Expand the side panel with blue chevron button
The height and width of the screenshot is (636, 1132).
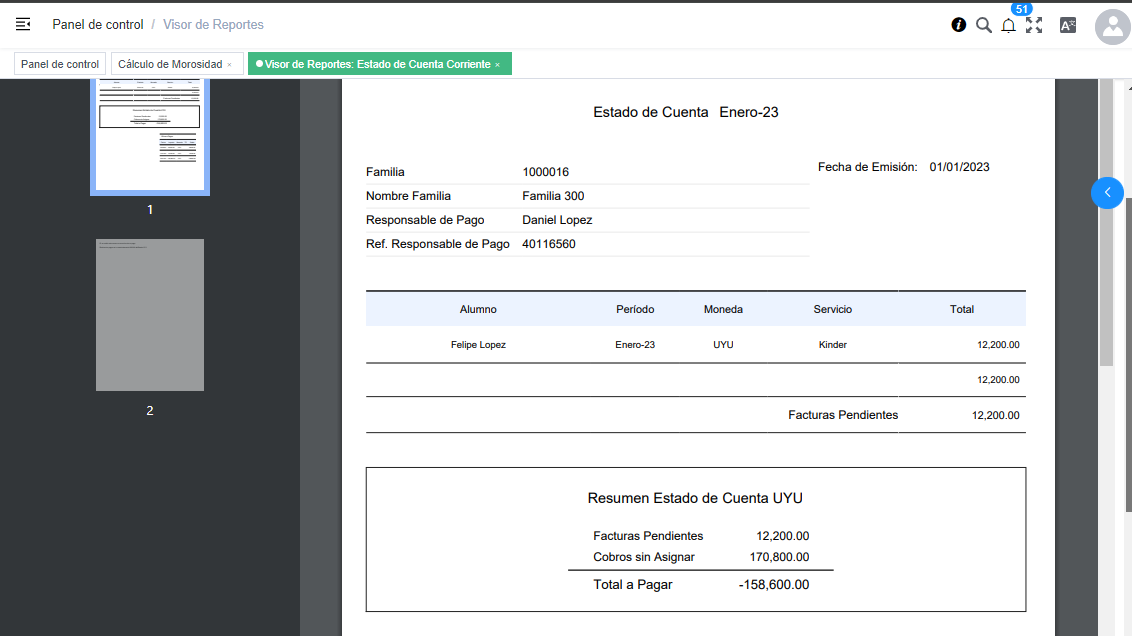(1107, 192)
